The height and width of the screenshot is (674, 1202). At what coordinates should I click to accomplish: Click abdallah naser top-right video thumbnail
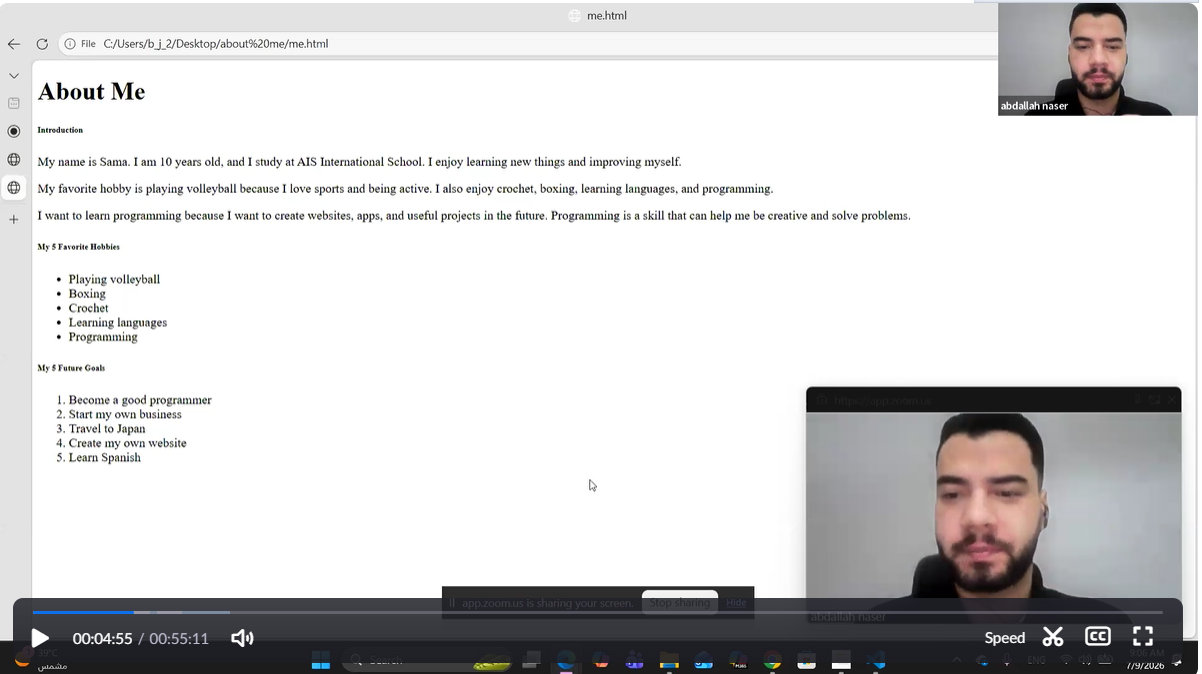point(1098,60)
